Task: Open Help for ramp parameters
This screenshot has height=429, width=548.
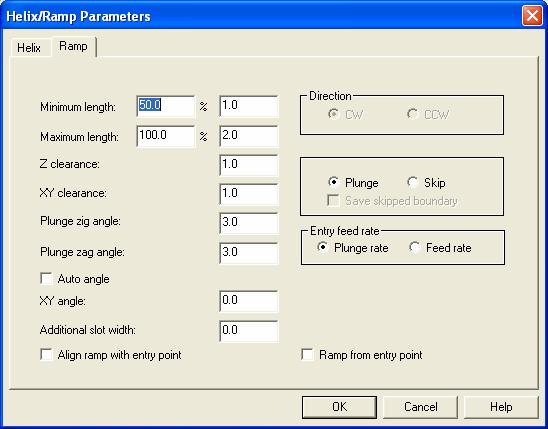Action: point(501,407)
